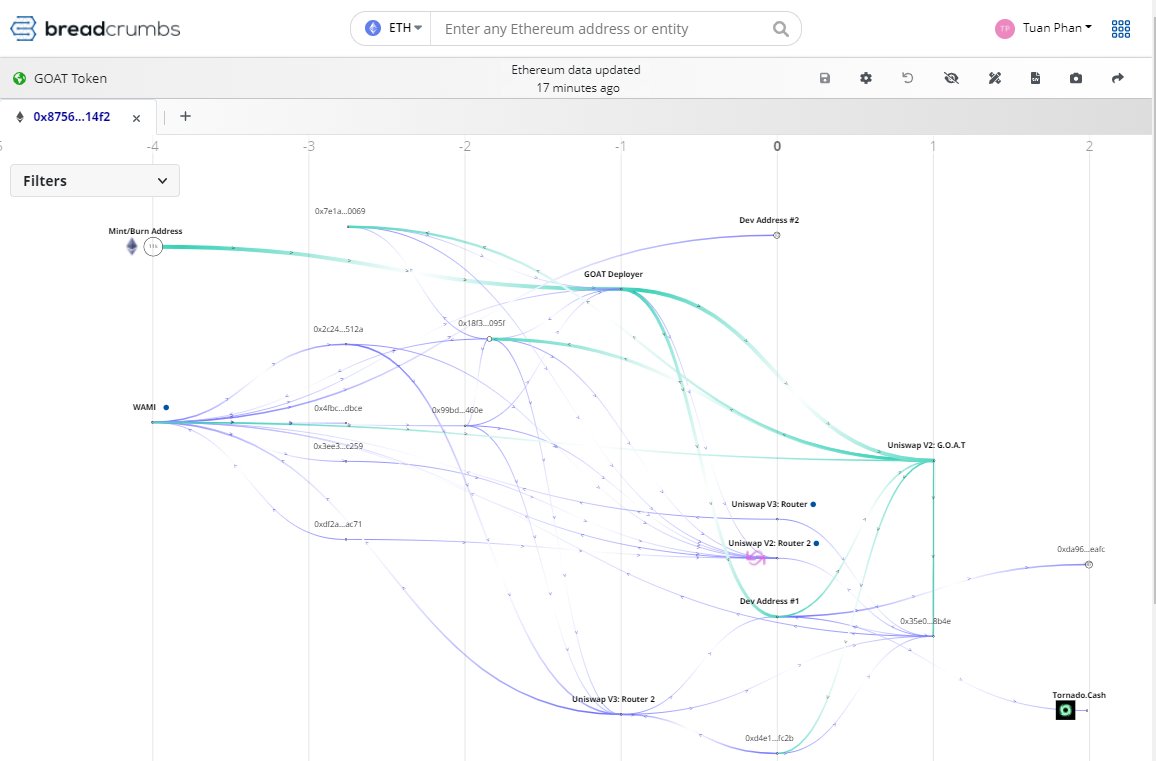Click the blue dot next to WAMI
1156x761 pixels.
tap(167, 407)
